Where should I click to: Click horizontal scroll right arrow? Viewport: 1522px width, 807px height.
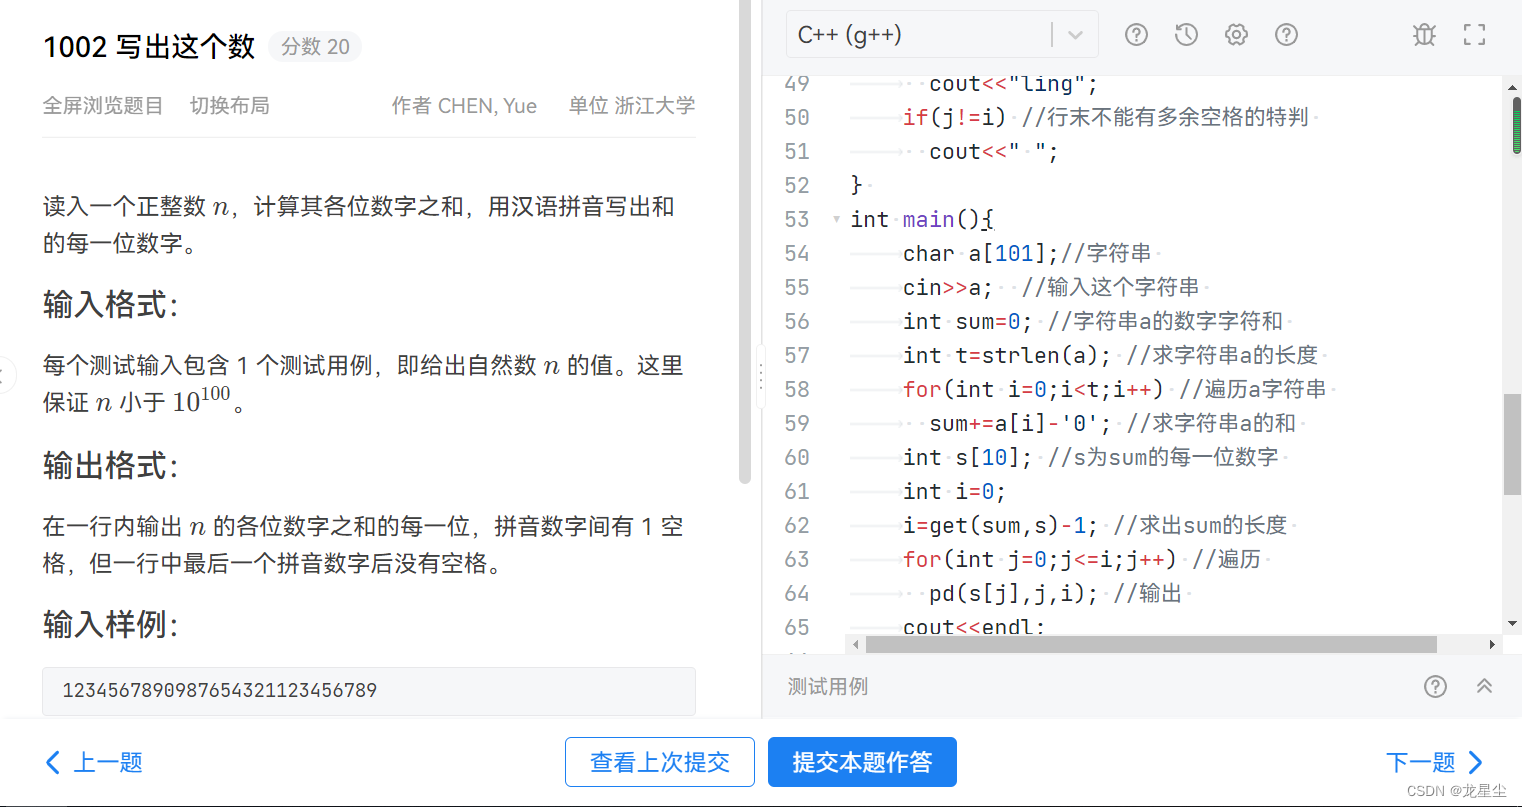point(1493,644)
